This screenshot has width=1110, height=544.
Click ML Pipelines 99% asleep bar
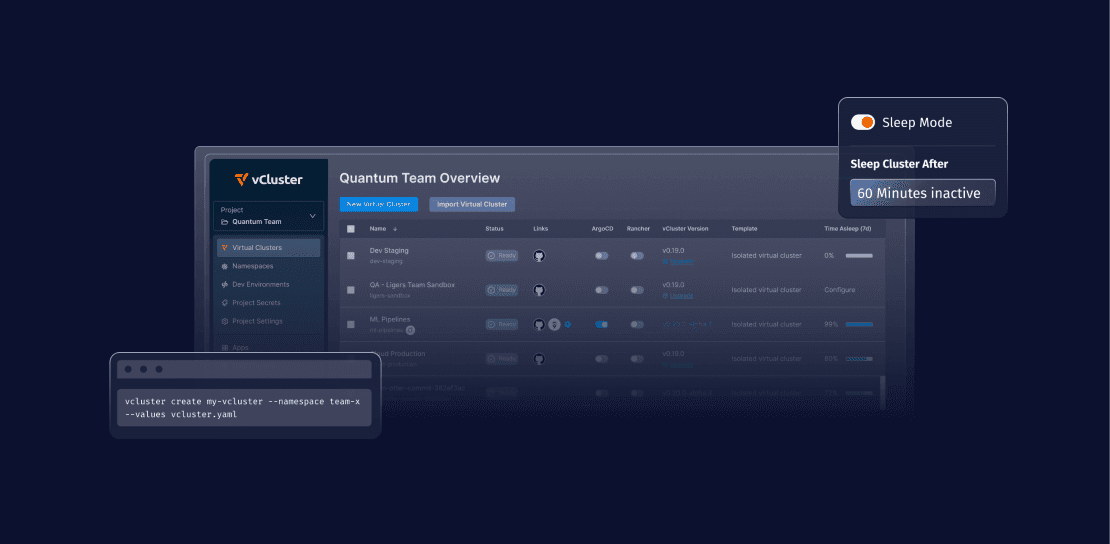point(859,324)
